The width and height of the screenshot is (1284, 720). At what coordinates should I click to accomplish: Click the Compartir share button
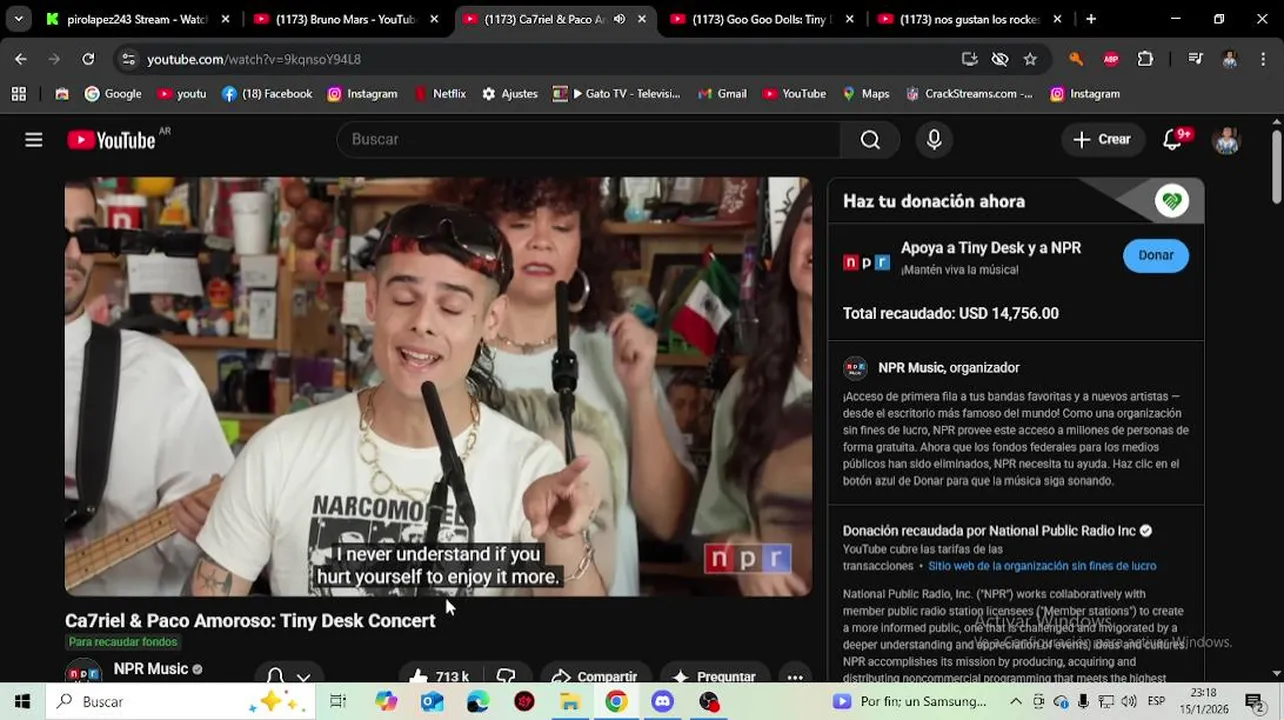coord(594,677)
